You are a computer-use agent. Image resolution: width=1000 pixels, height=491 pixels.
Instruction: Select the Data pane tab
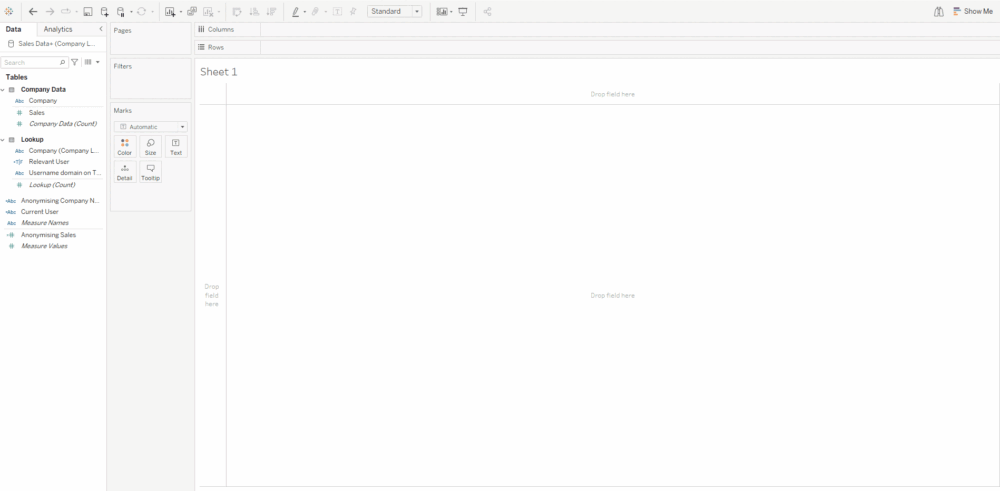pyautogui.click(x=13, y=29)
